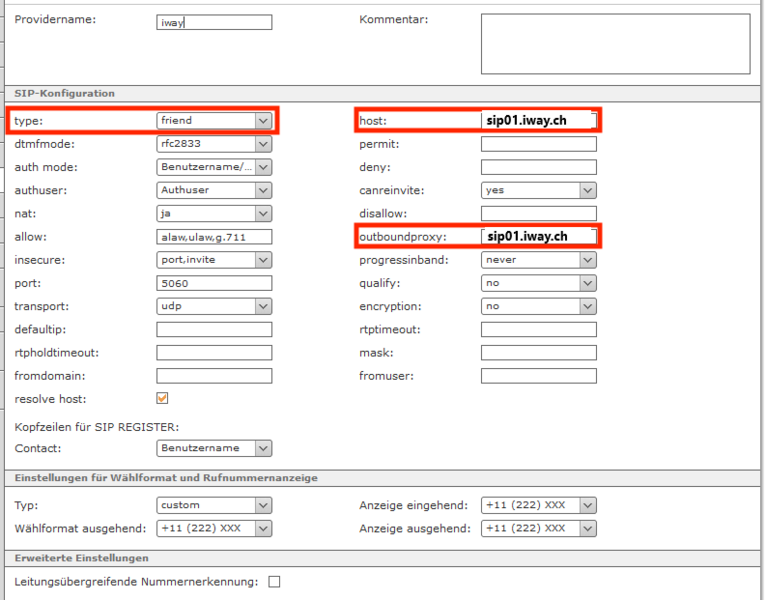Open the Anzeige ausgehend dropdown
The image size is (766, 600).
click(539, 528)
